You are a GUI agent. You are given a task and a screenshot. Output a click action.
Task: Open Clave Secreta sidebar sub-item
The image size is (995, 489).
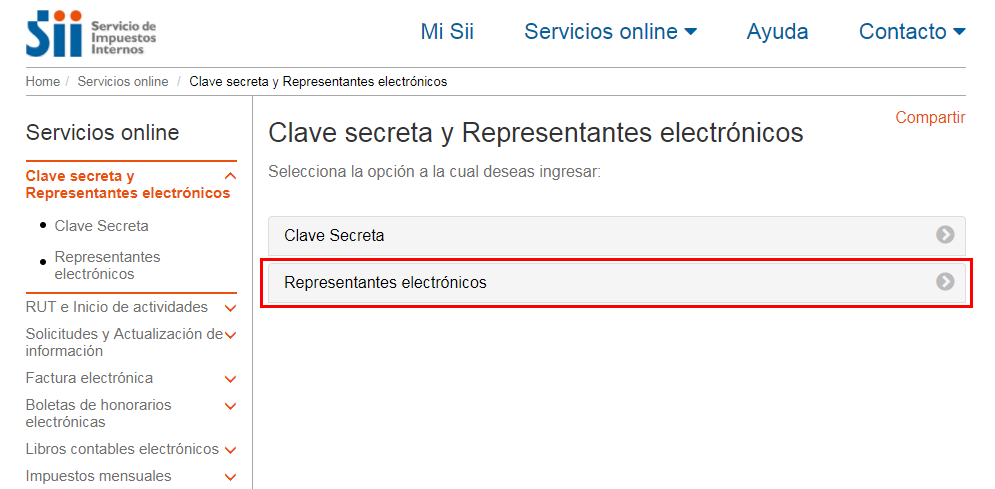(x=102, y=226)
